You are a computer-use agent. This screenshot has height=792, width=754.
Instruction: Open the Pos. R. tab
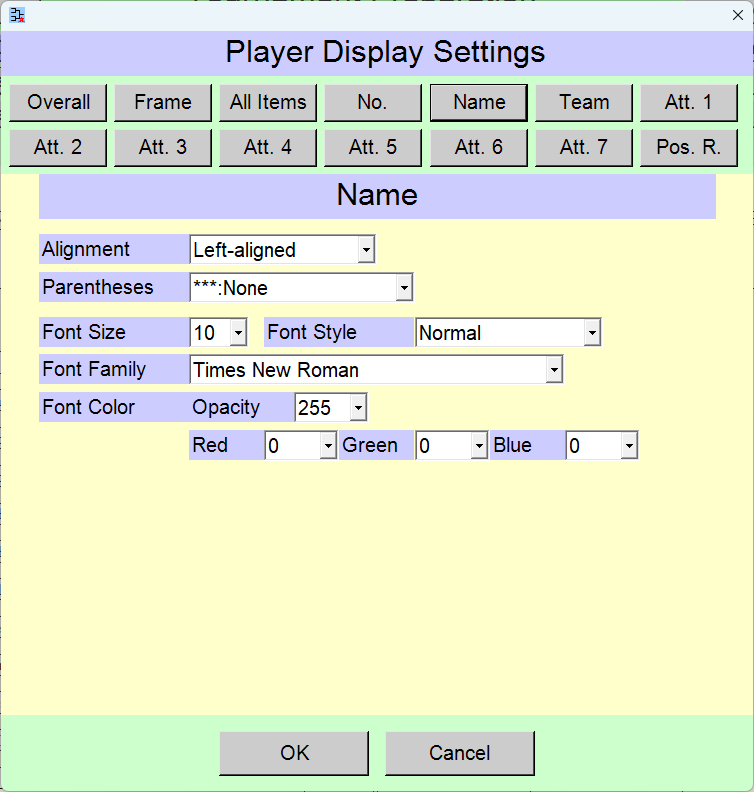coord(689,147)
